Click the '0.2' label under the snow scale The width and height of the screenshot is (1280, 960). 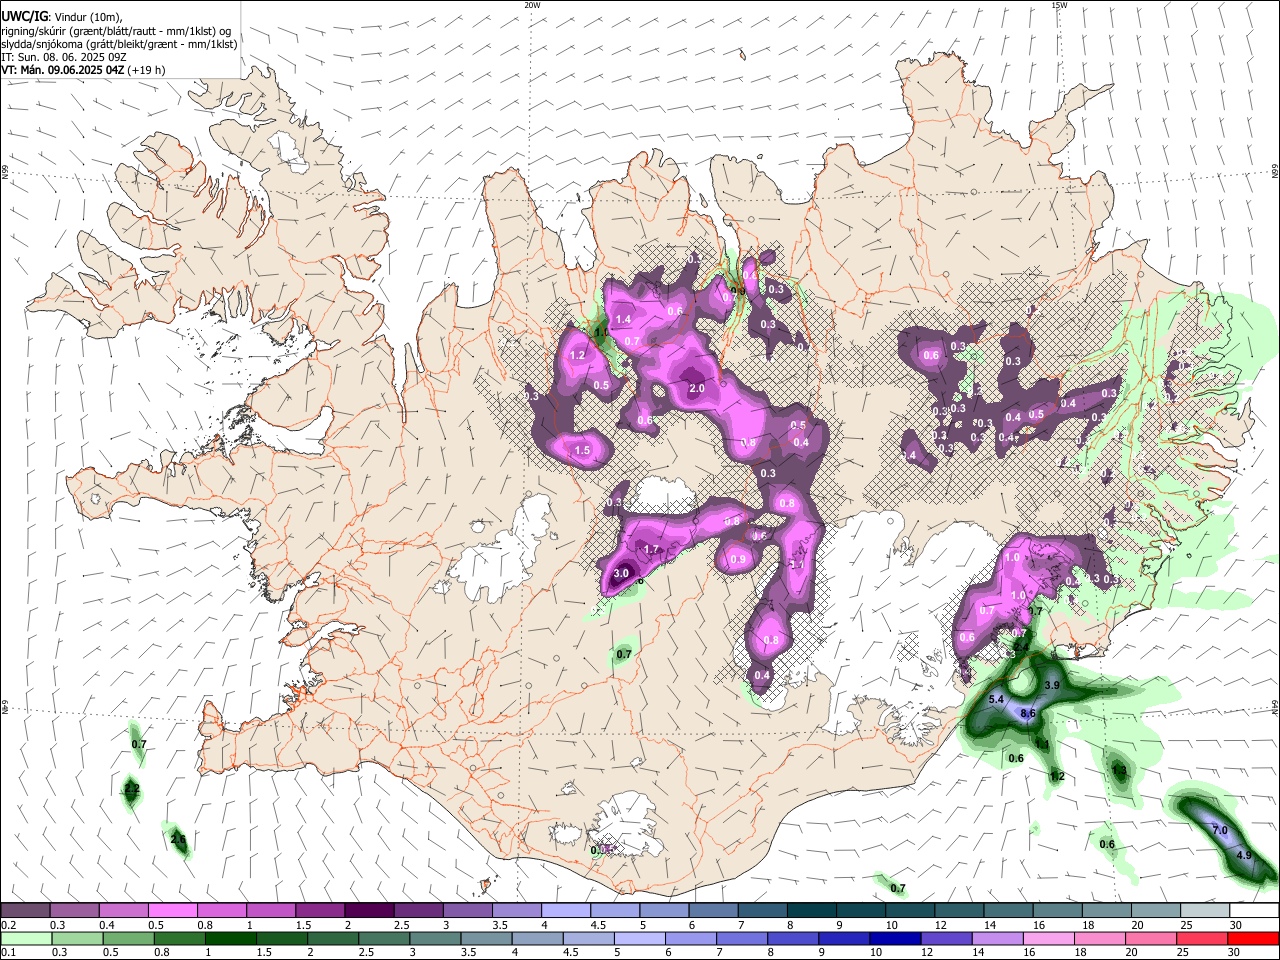pyautogui.click(x=8, y=925)
